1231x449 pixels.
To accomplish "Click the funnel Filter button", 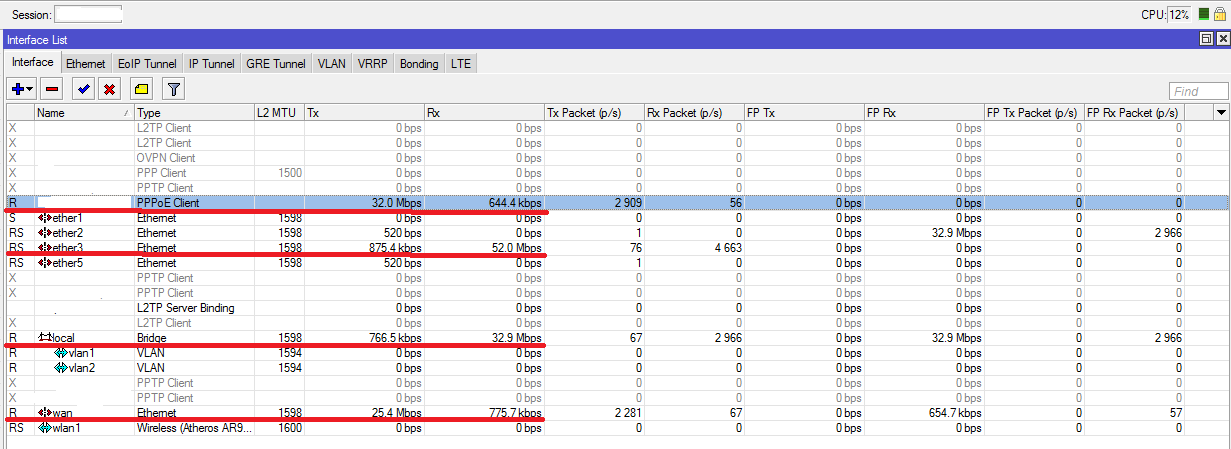I will click(x=173, y=89).
